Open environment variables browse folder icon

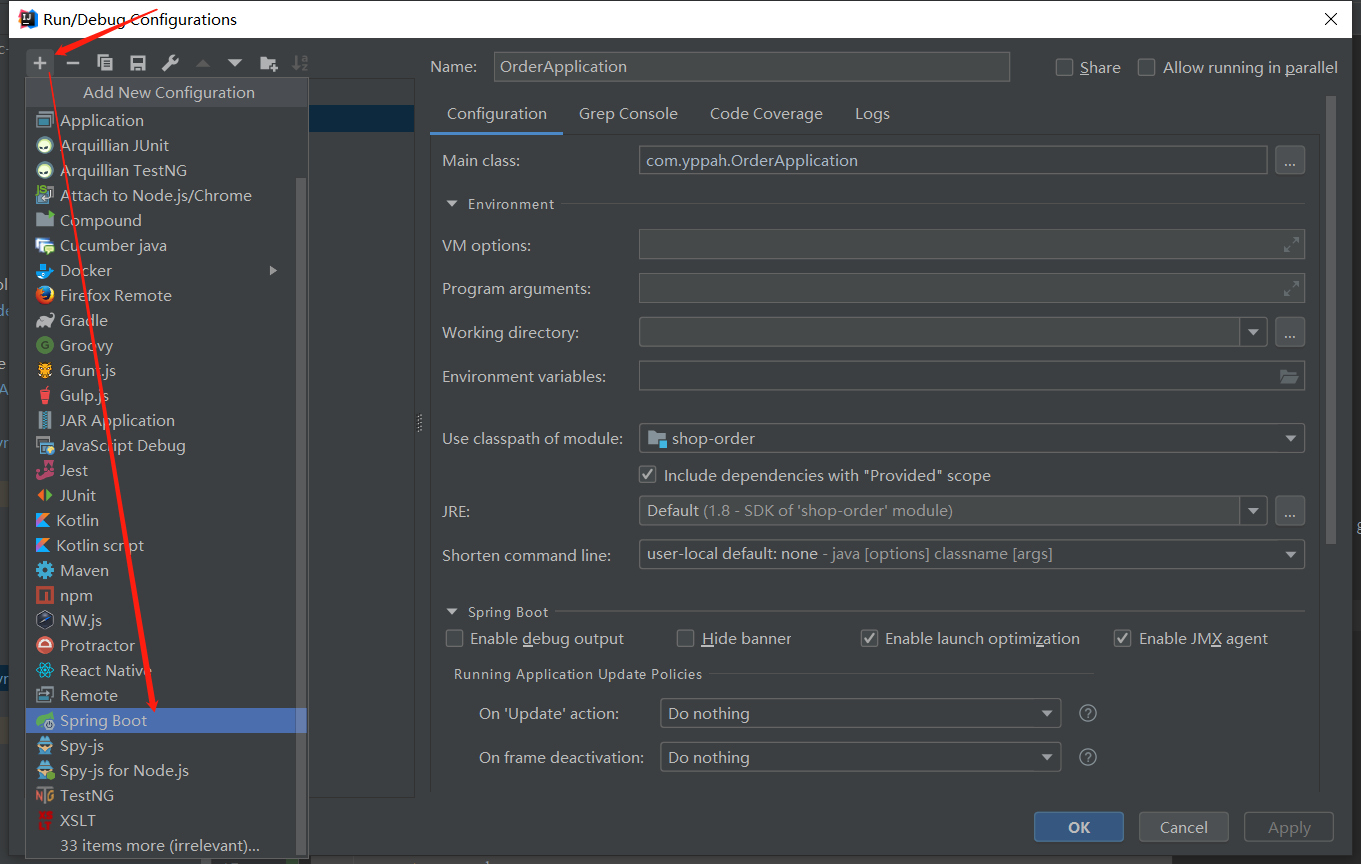(x=1289, y=377)
